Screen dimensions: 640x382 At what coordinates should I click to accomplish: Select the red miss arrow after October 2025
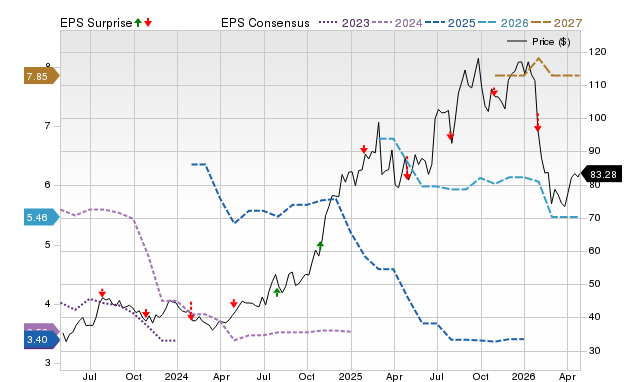tap(493, 91)
